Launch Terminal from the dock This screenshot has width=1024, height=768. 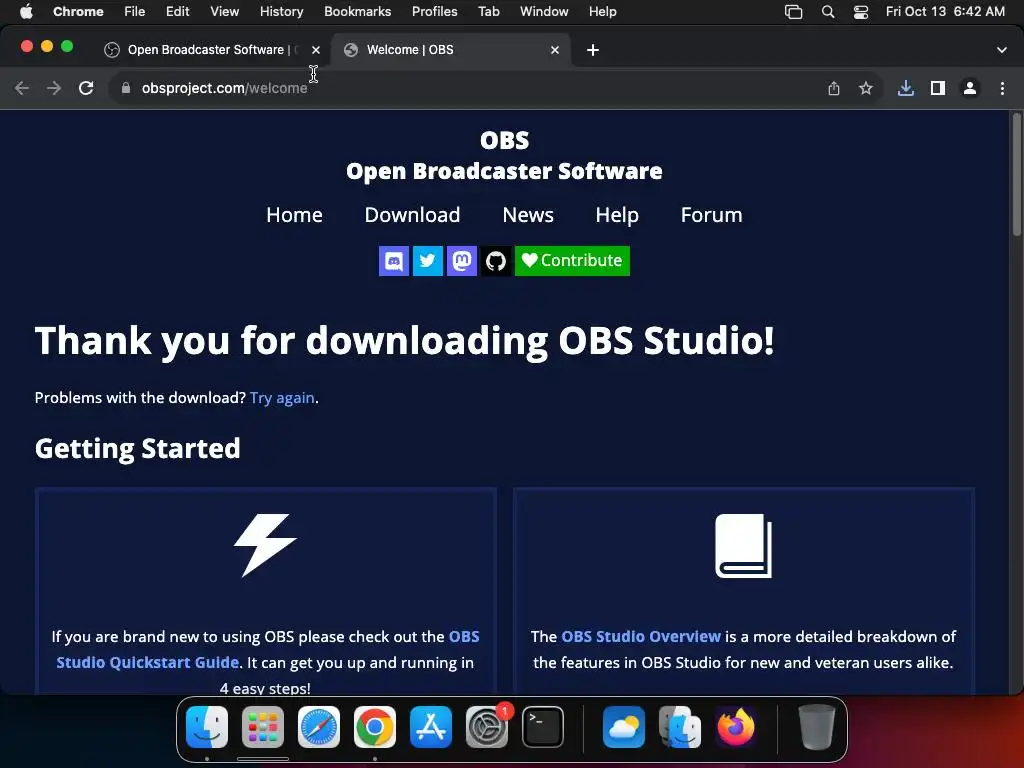(543, 727)
